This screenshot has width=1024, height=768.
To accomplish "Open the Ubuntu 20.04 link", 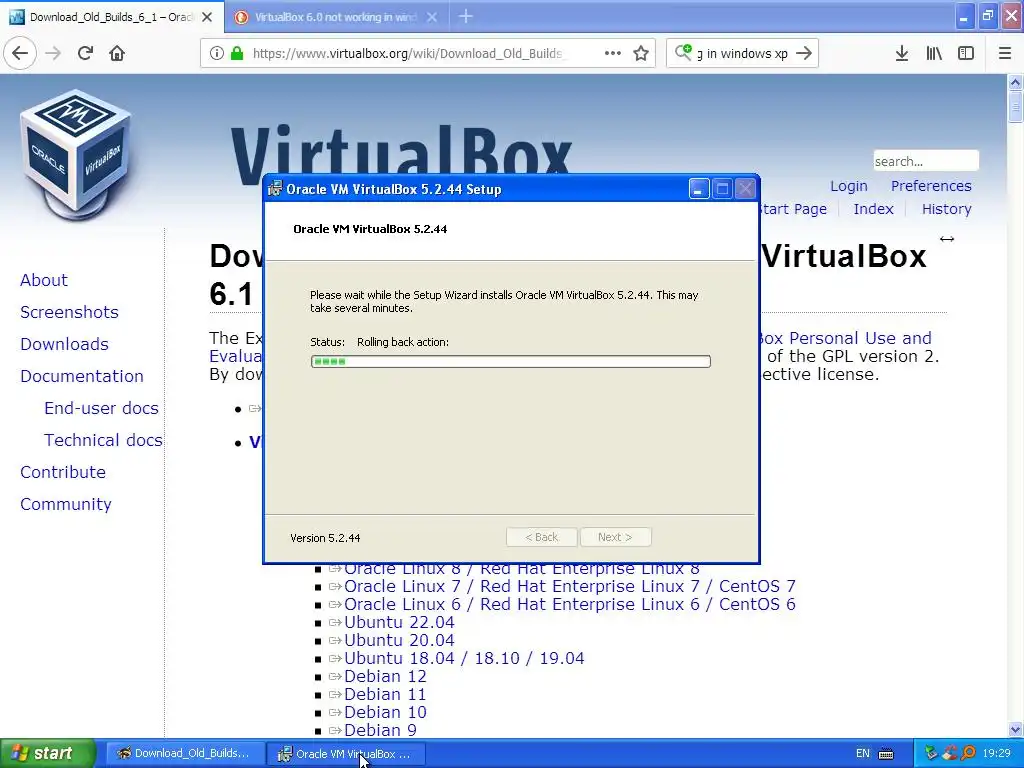I will point(399,640).
